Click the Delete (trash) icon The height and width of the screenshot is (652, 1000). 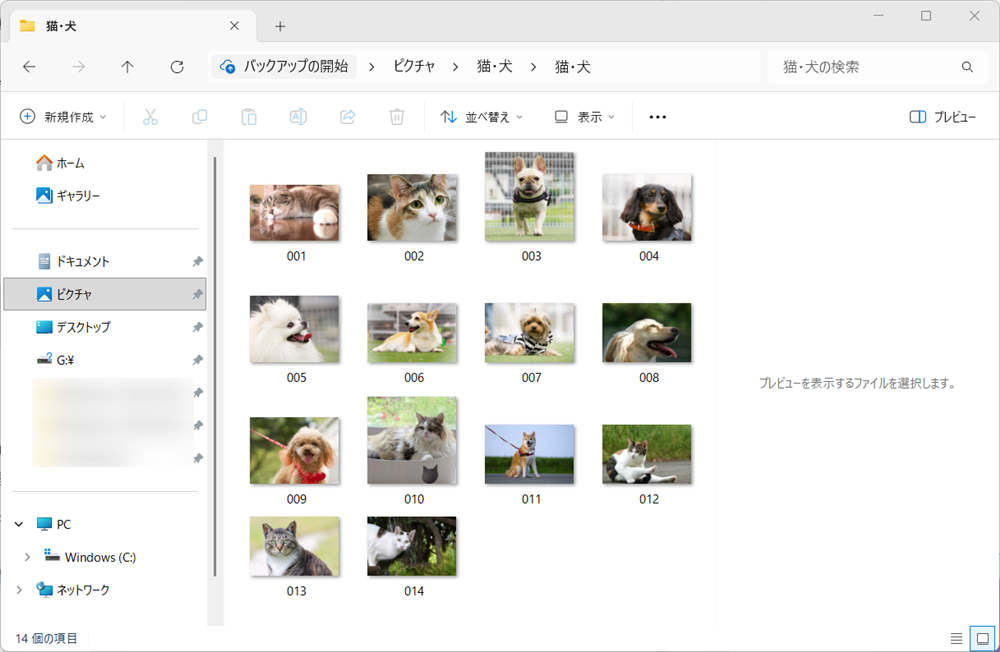coord(396,116)
